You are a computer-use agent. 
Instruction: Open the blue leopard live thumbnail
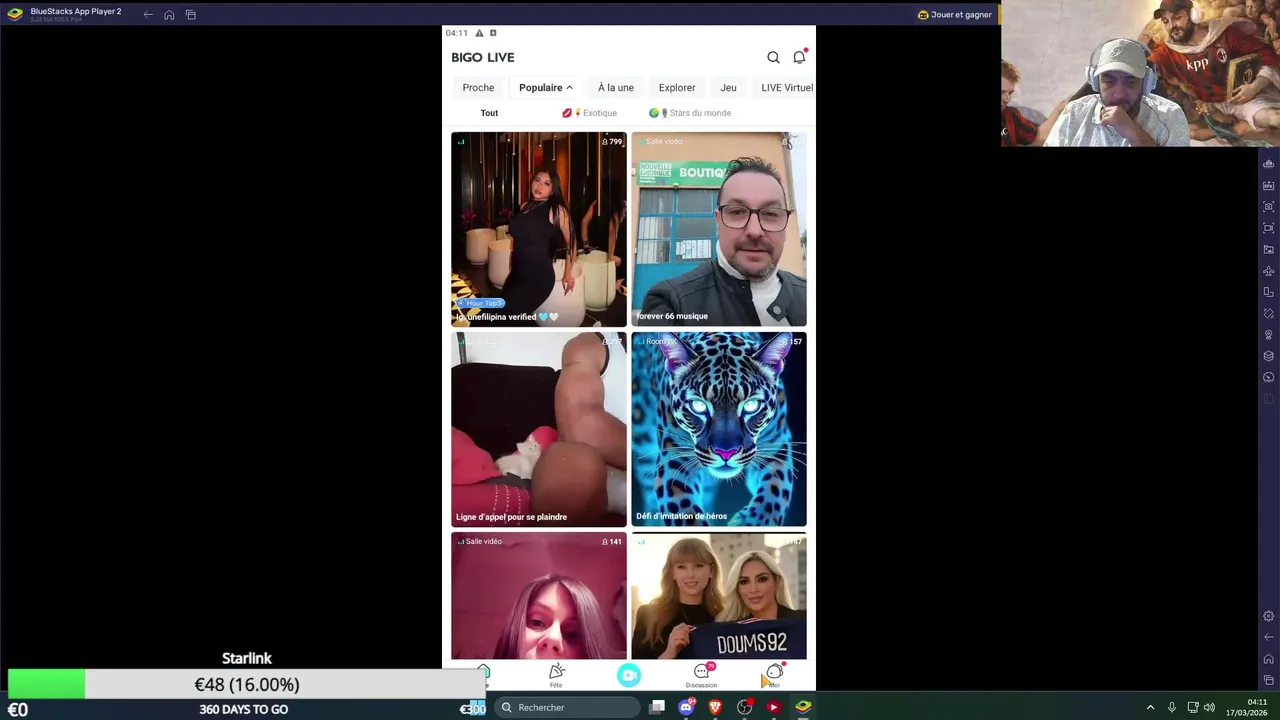718,429
